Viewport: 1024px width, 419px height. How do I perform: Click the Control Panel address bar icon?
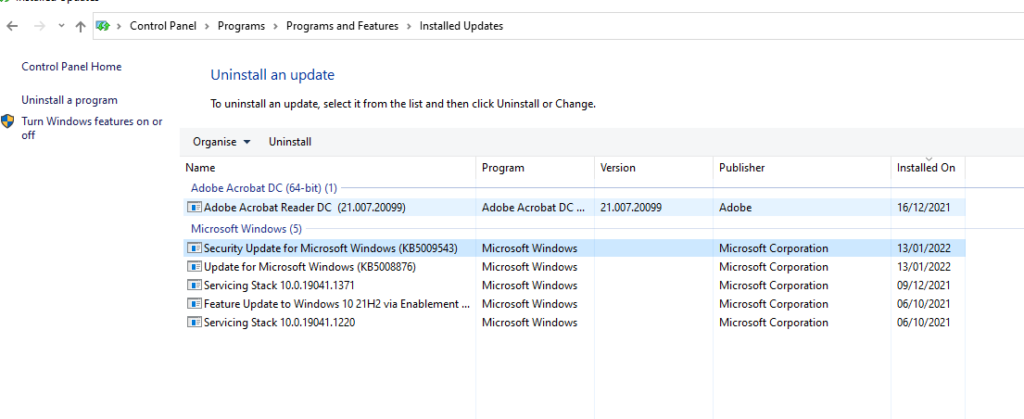pyautogui.click(x=103, y=26)
